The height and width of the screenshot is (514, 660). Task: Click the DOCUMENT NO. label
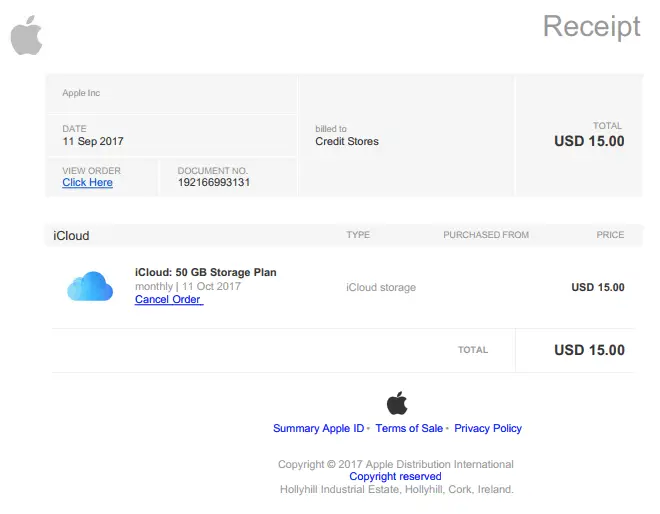(213, 171)
